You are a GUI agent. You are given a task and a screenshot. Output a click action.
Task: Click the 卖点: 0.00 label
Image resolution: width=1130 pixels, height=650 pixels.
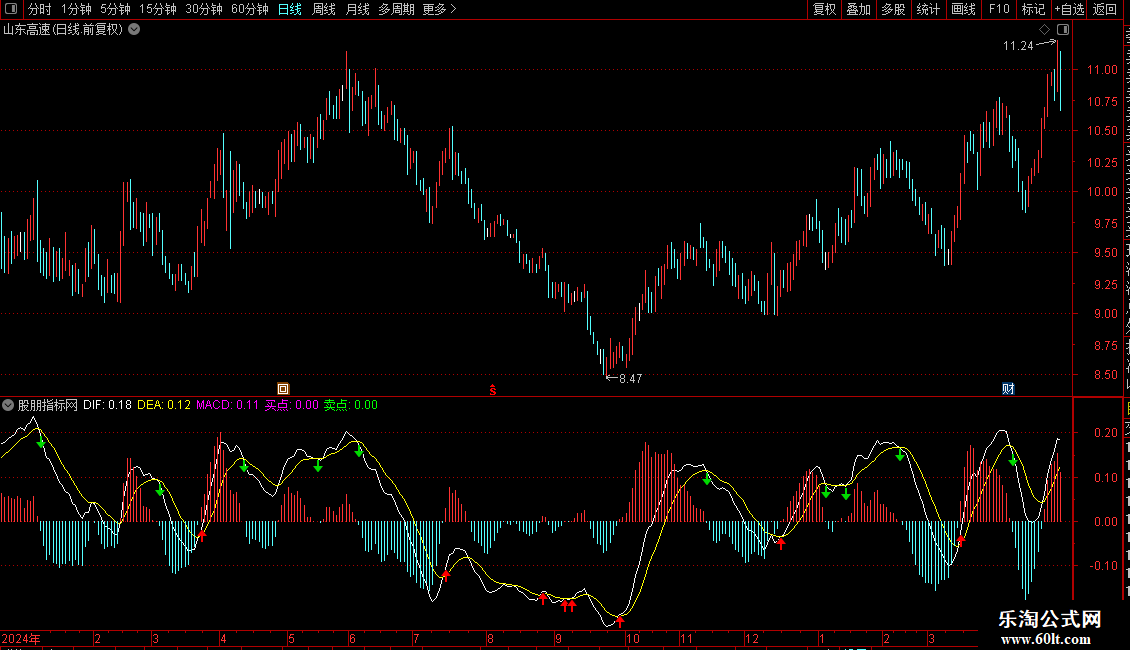[x=351, y=405]
